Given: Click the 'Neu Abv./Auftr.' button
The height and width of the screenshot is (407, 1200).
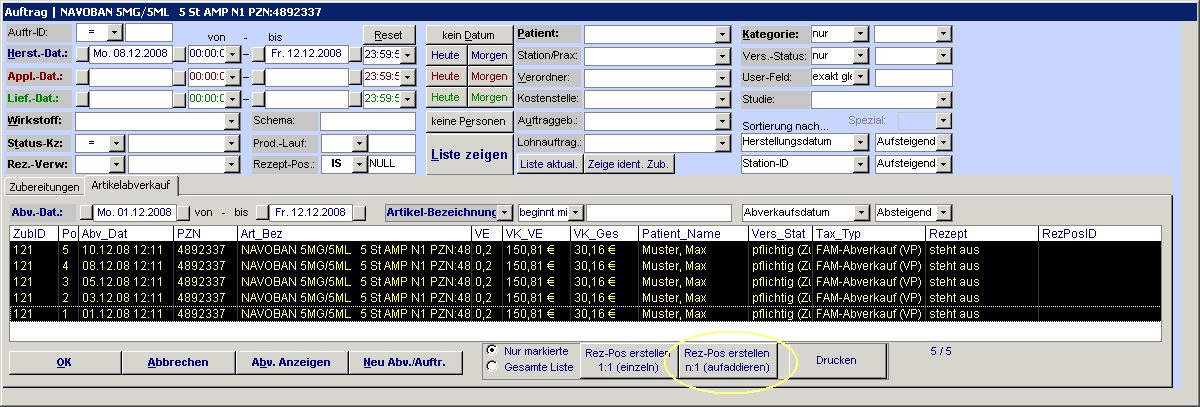Looking at the screenshot, I should [x=405, y=362].
